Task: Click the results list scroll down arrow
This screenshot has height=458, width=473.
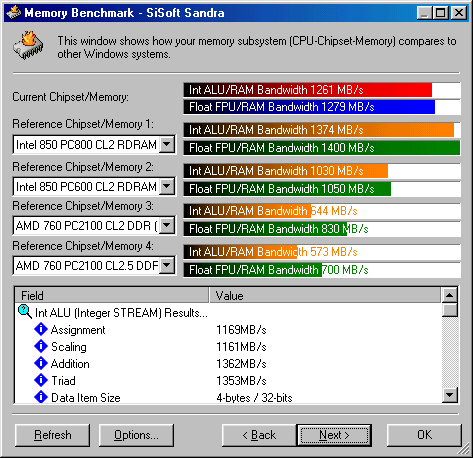Action: click(x=450, y=395)
